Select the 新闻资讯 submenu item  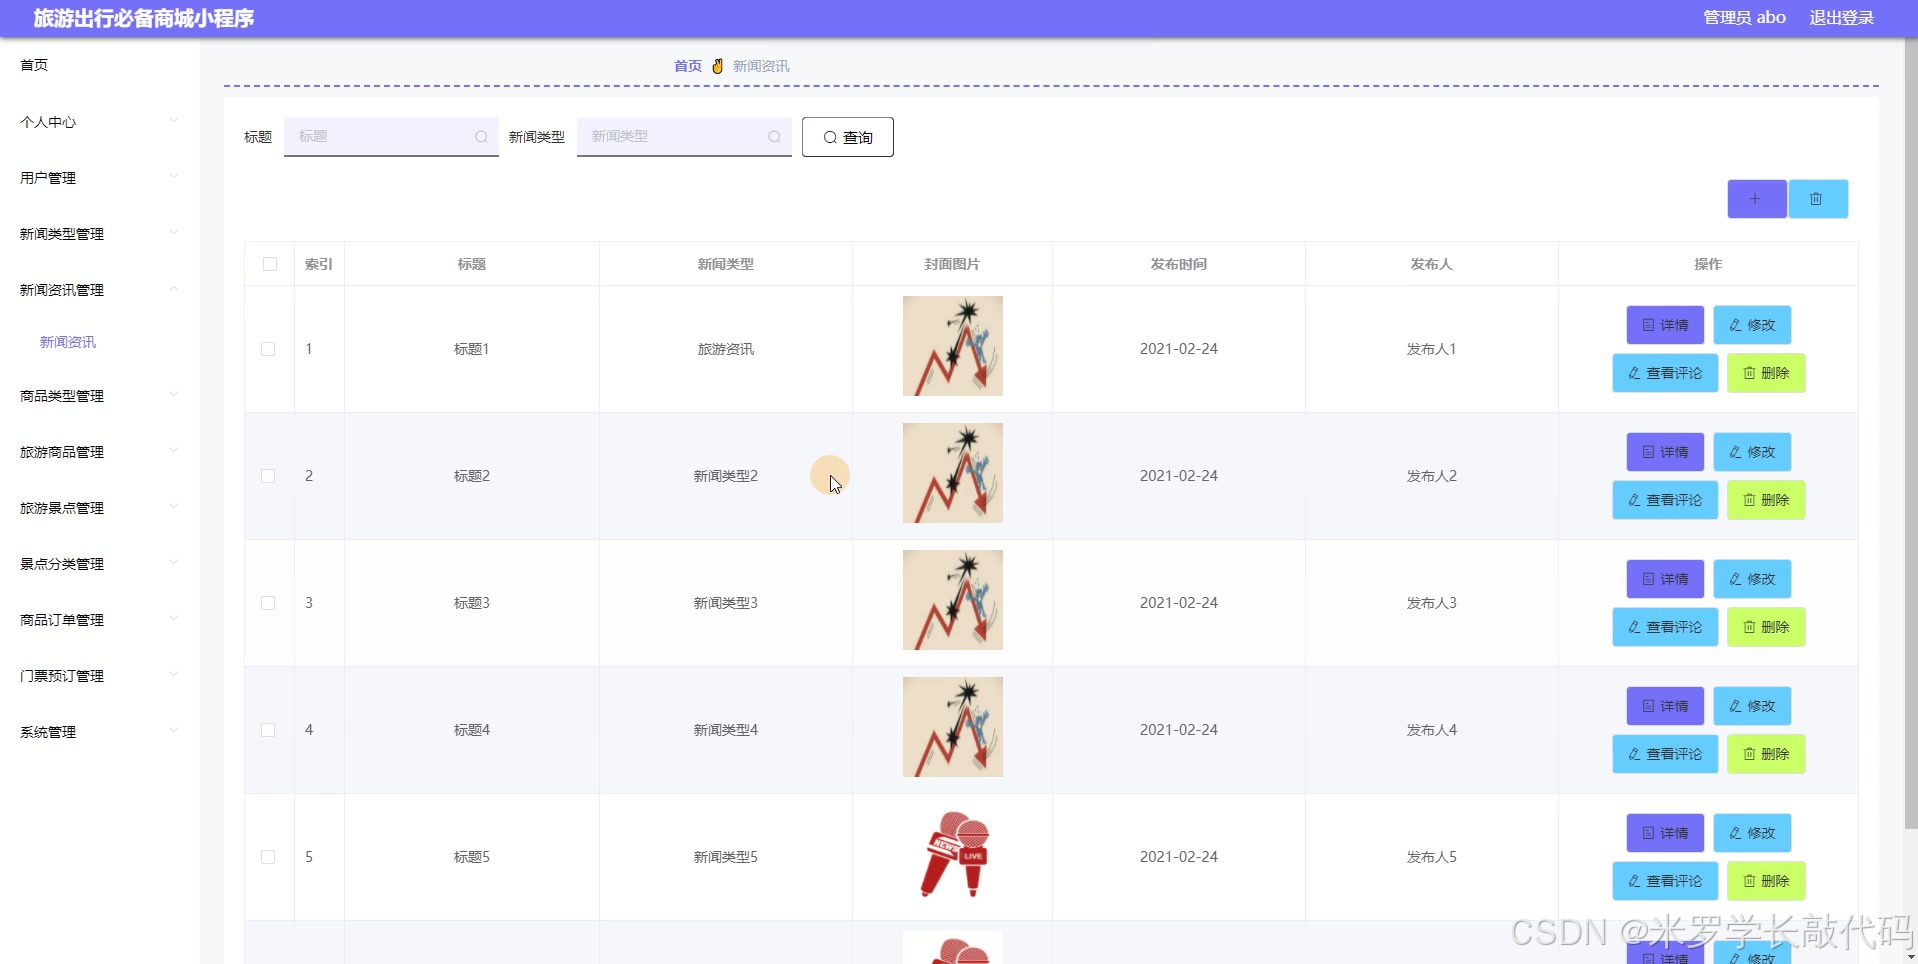point(68,342)
